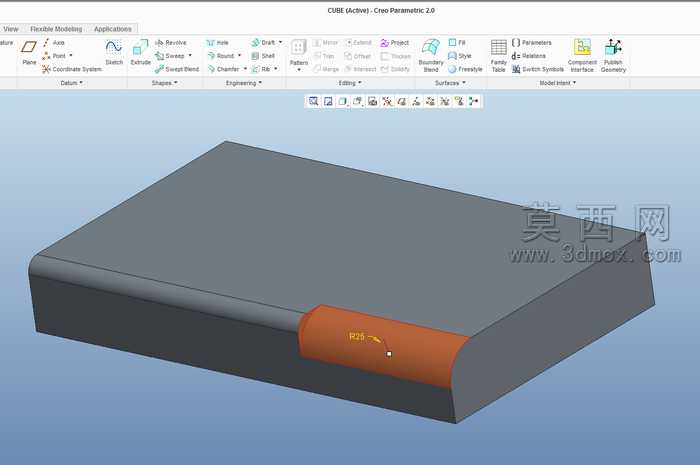
Task: Click Component Interface
Action: (x=582, y=55)
